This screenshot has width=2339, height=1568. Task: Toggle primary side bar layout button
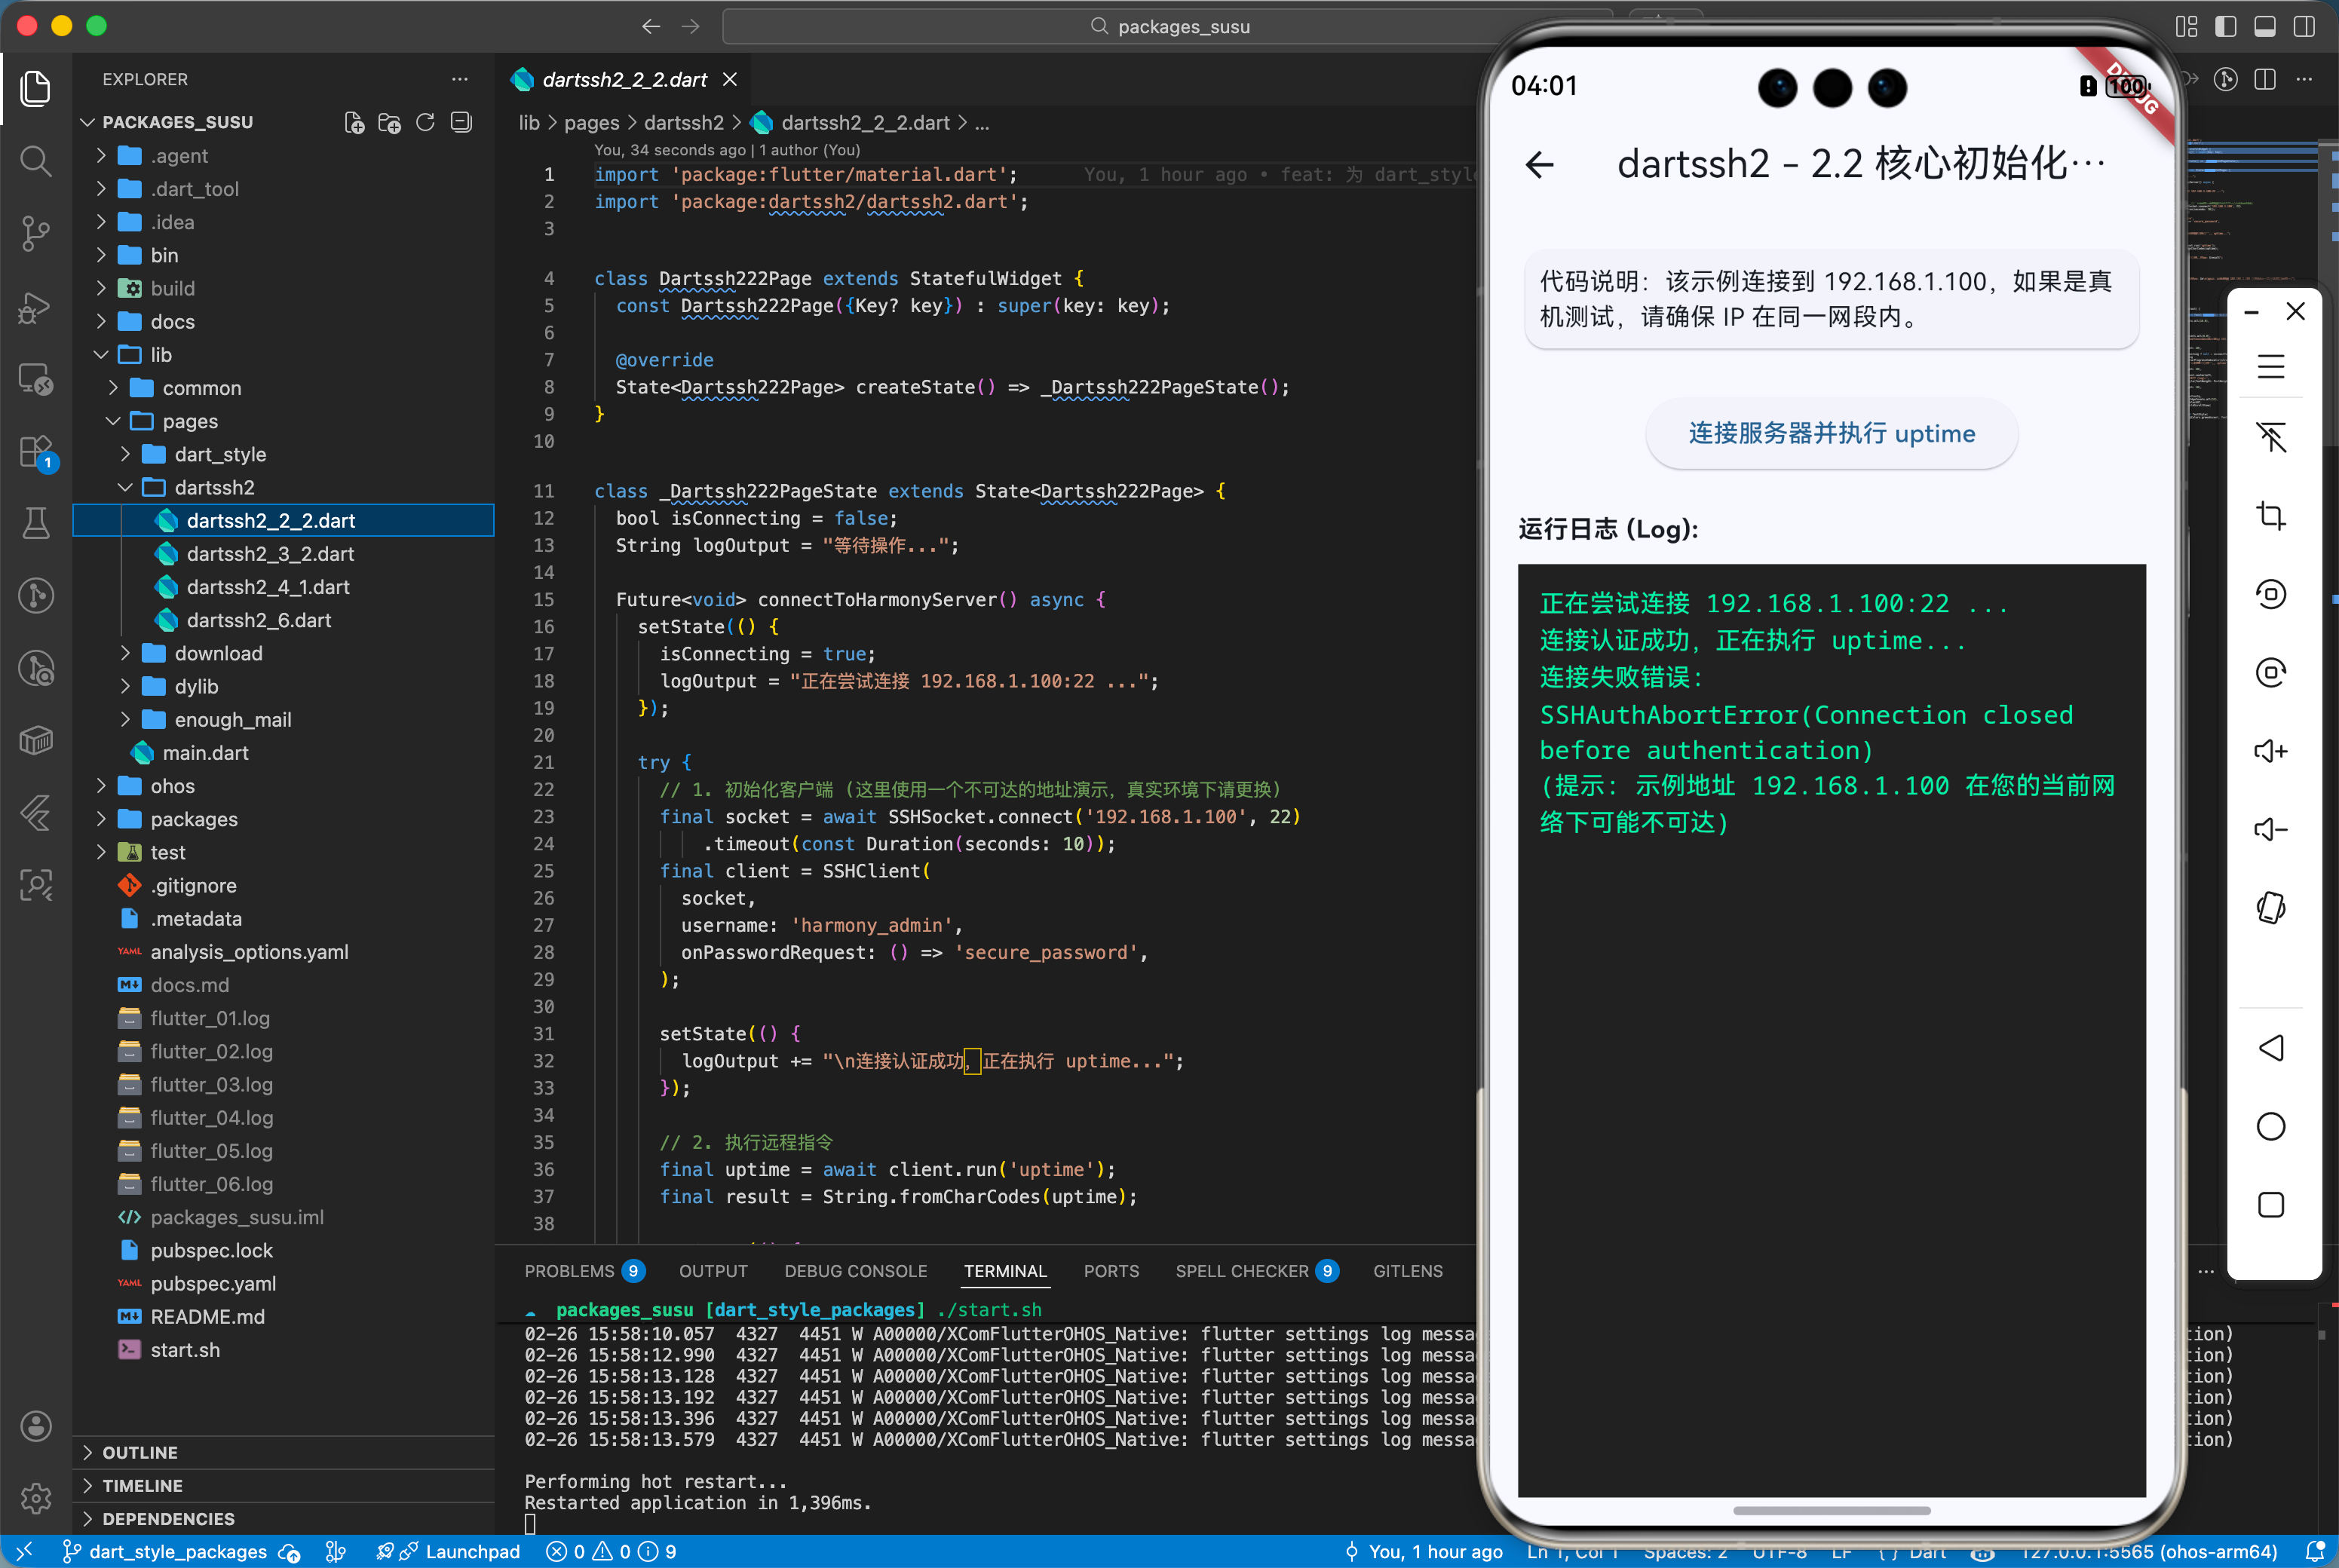pos(2225,26)
